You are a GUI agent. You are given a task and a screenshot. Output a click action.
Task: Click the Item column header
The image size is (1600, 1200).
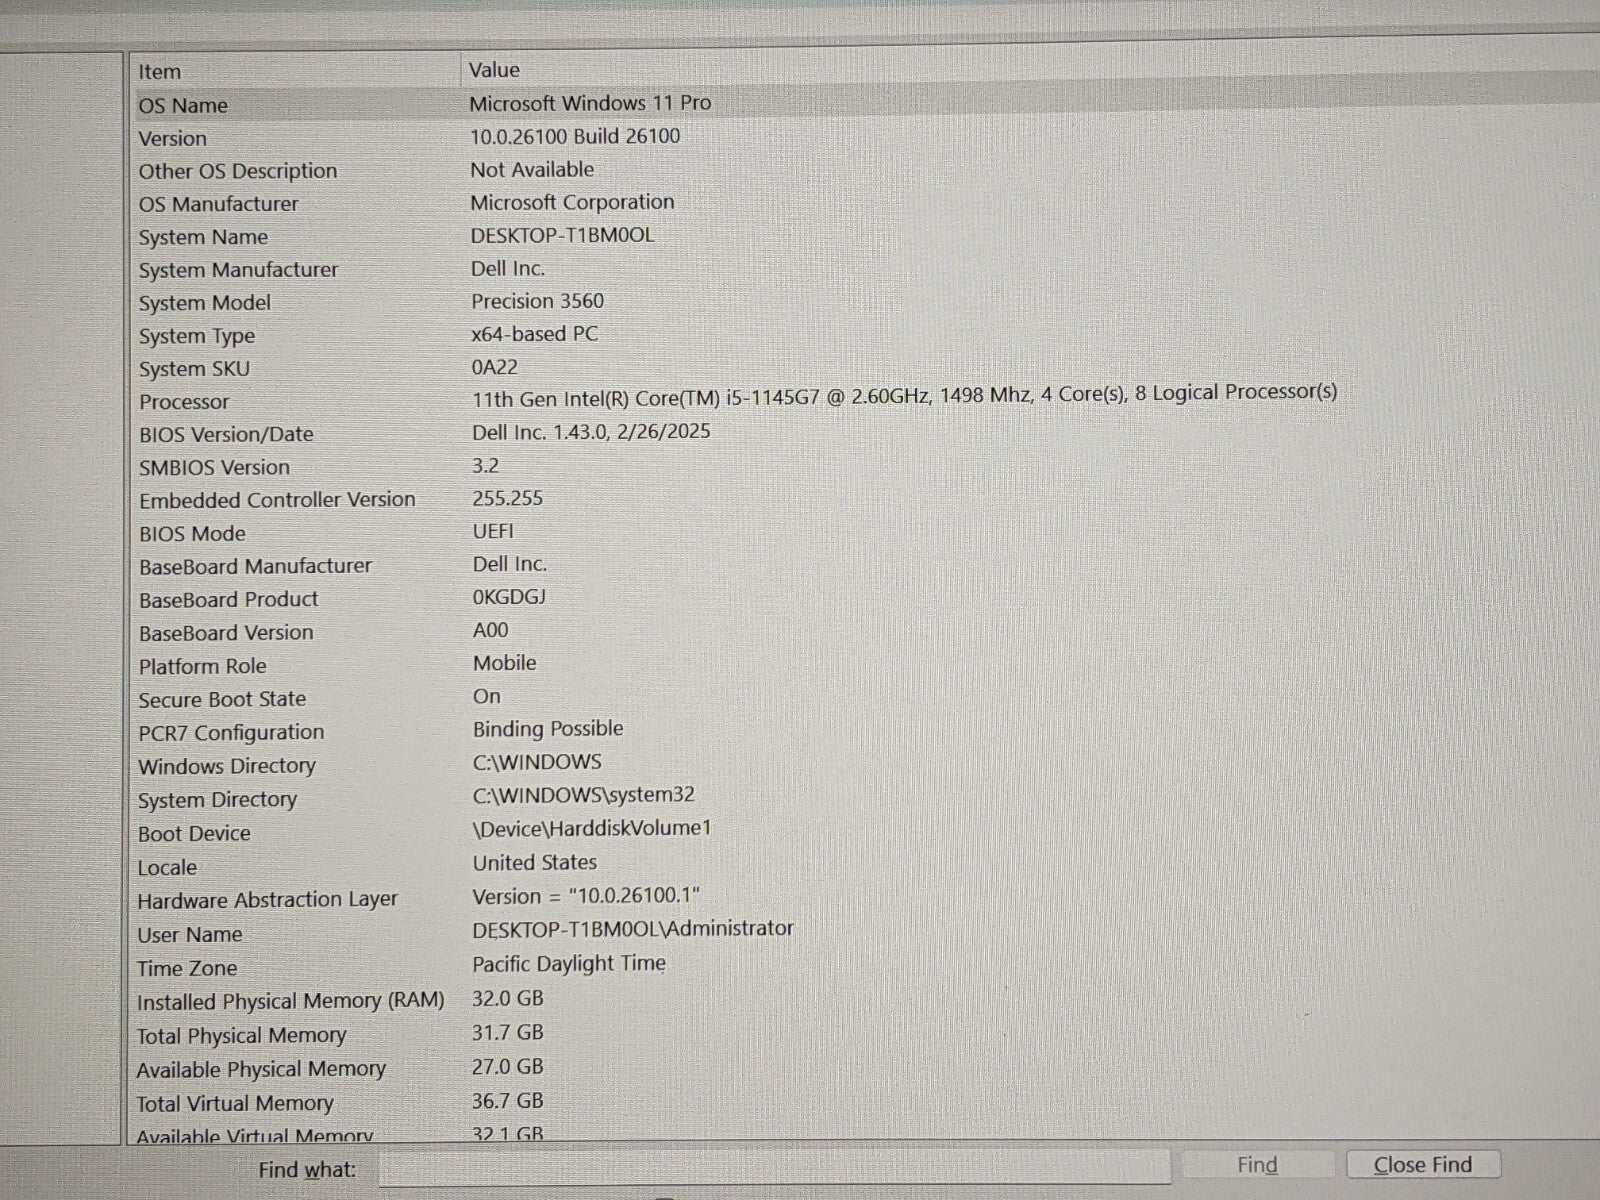[x=160, y=72]
